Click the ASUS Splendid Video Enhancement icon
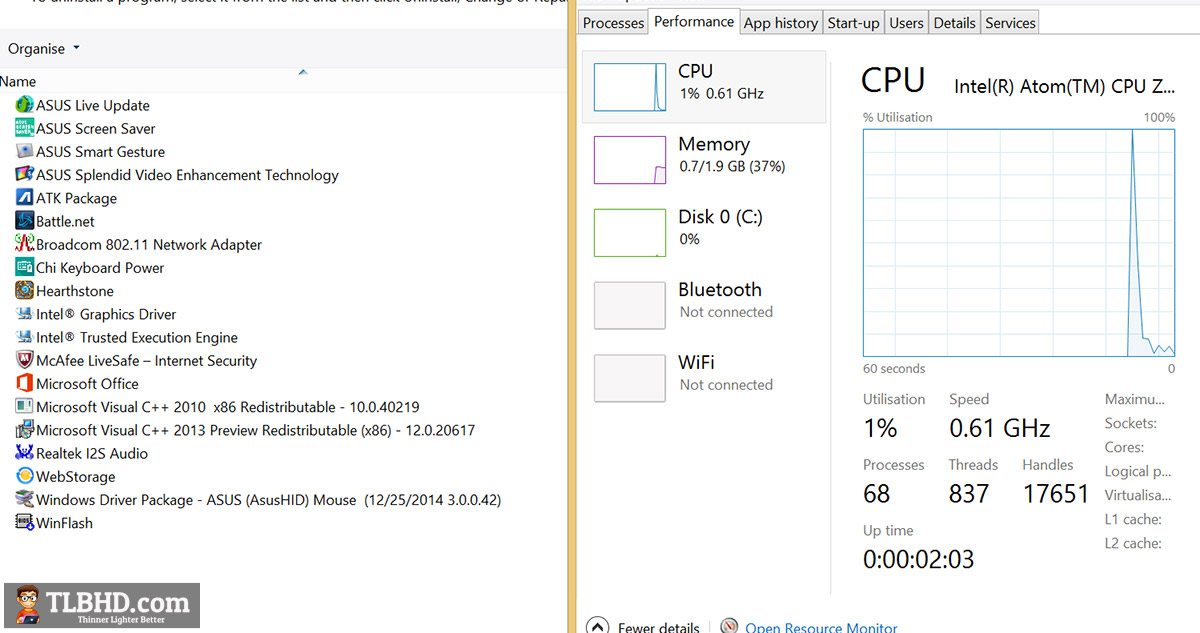Viewport: 1200px width, 633px height. [x=25, y=174]
